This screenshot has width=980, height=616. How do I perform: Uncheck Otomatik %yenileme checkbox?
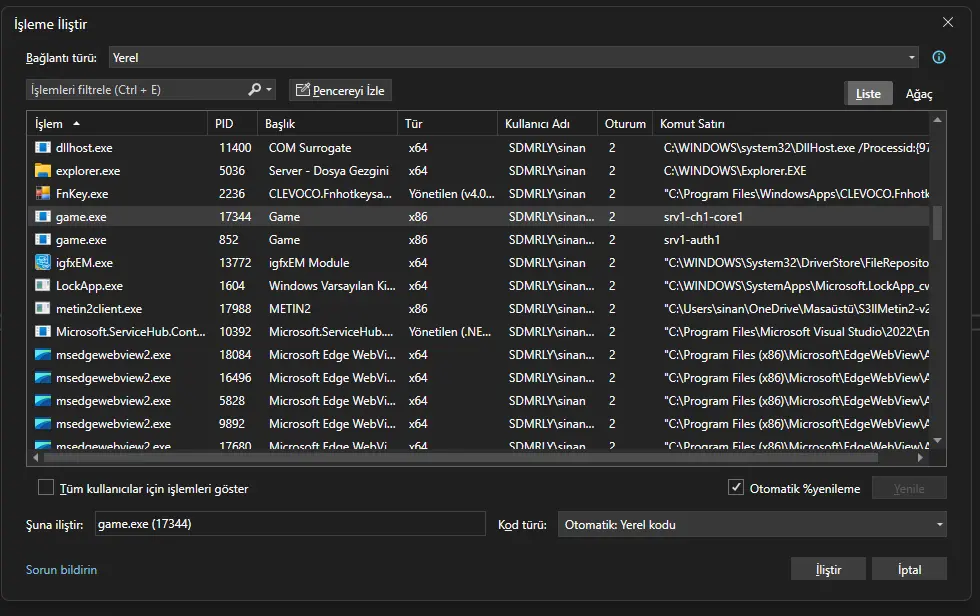pos(736,487)
